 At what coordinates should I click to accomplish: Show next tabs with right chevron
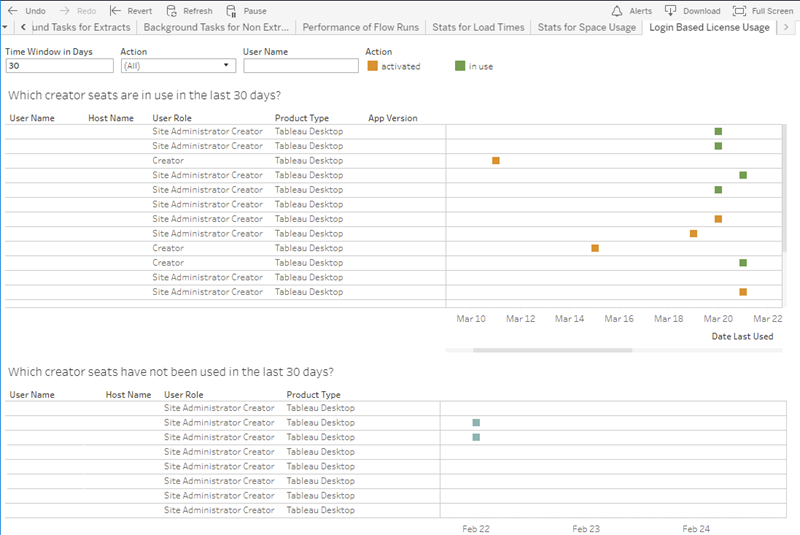pyautogui.click(x=786, y=27)
